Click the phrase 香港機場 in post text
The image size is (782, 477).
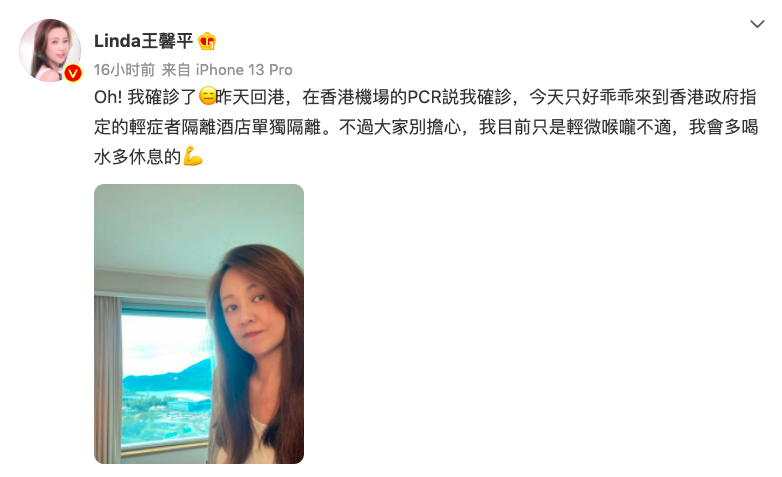(x=354, y=97)
